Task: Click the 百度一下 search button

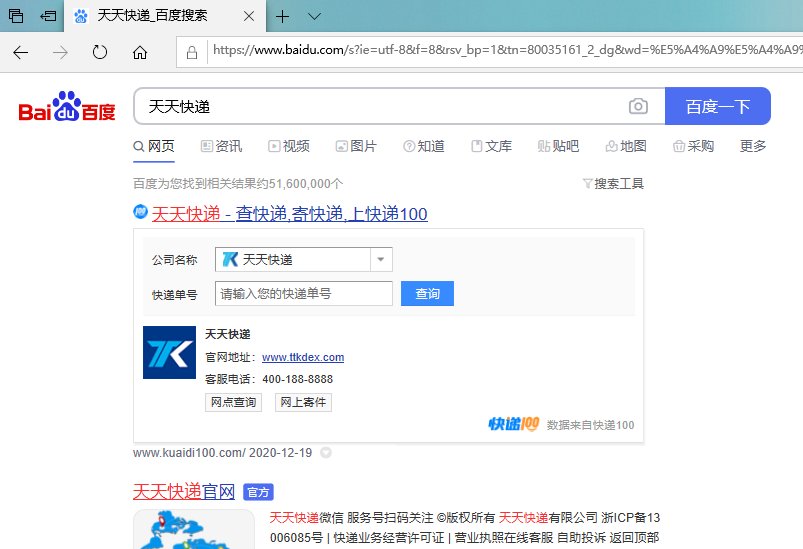Action: [717, 106]
